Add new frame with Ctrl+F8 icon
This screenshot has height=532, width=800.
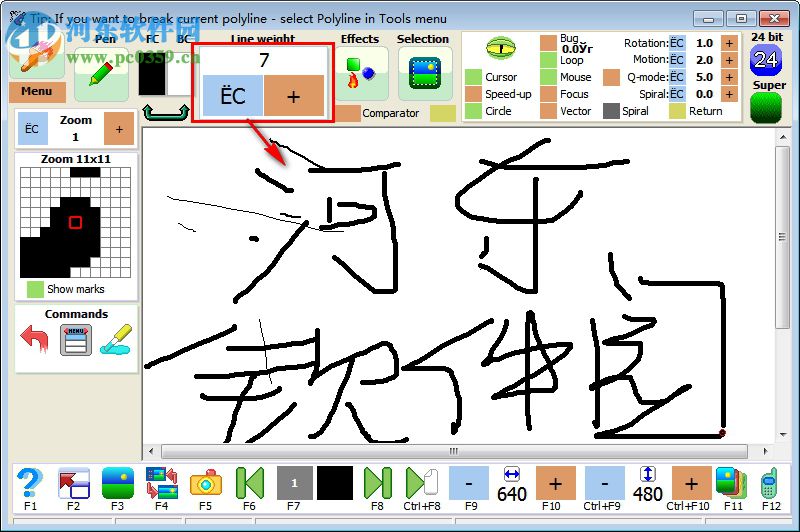(x=422, y=483)
